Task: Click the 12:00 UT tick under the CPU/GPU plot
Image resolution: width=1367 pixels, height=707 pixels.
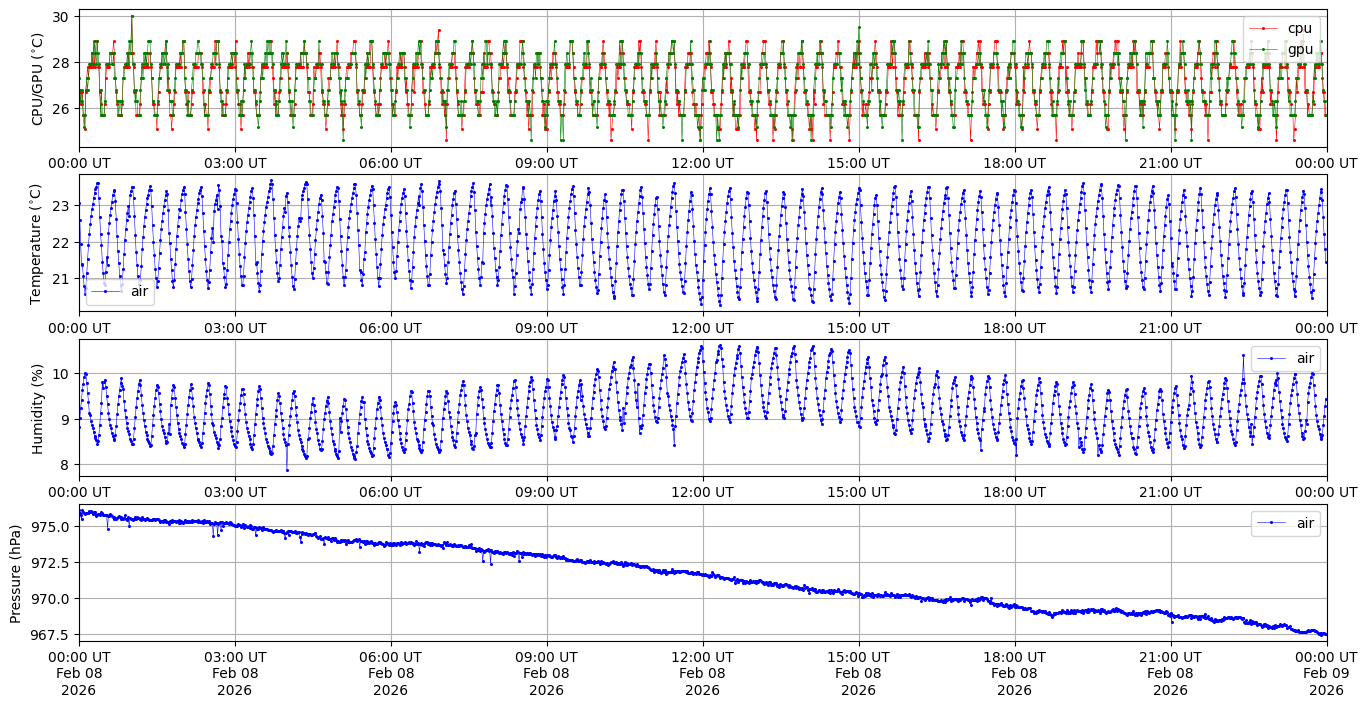Action: [x=702, y=163]
